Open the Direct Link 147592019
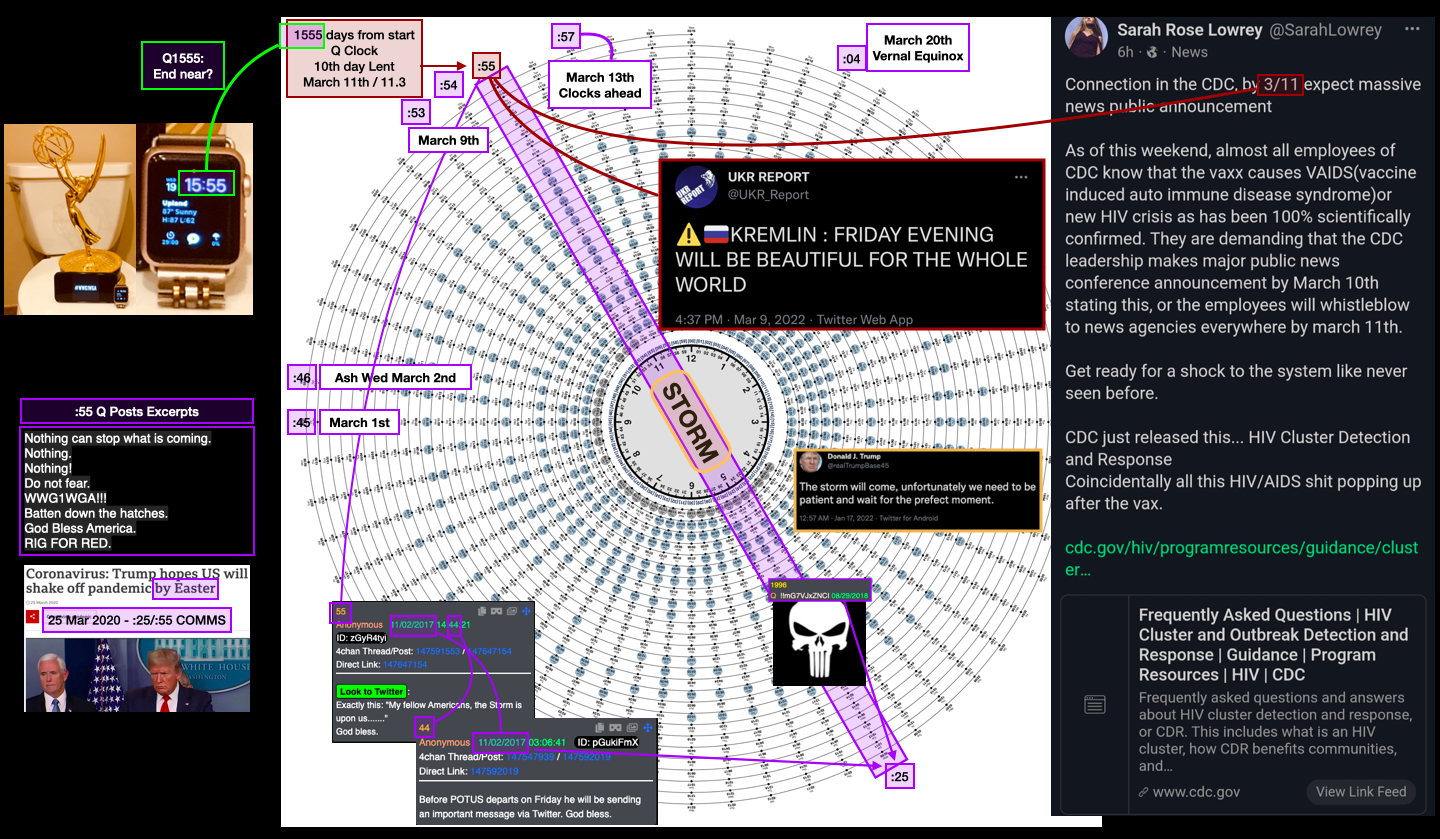The image size is (1440, 839). pyautogui.click(x=495, y=771)
